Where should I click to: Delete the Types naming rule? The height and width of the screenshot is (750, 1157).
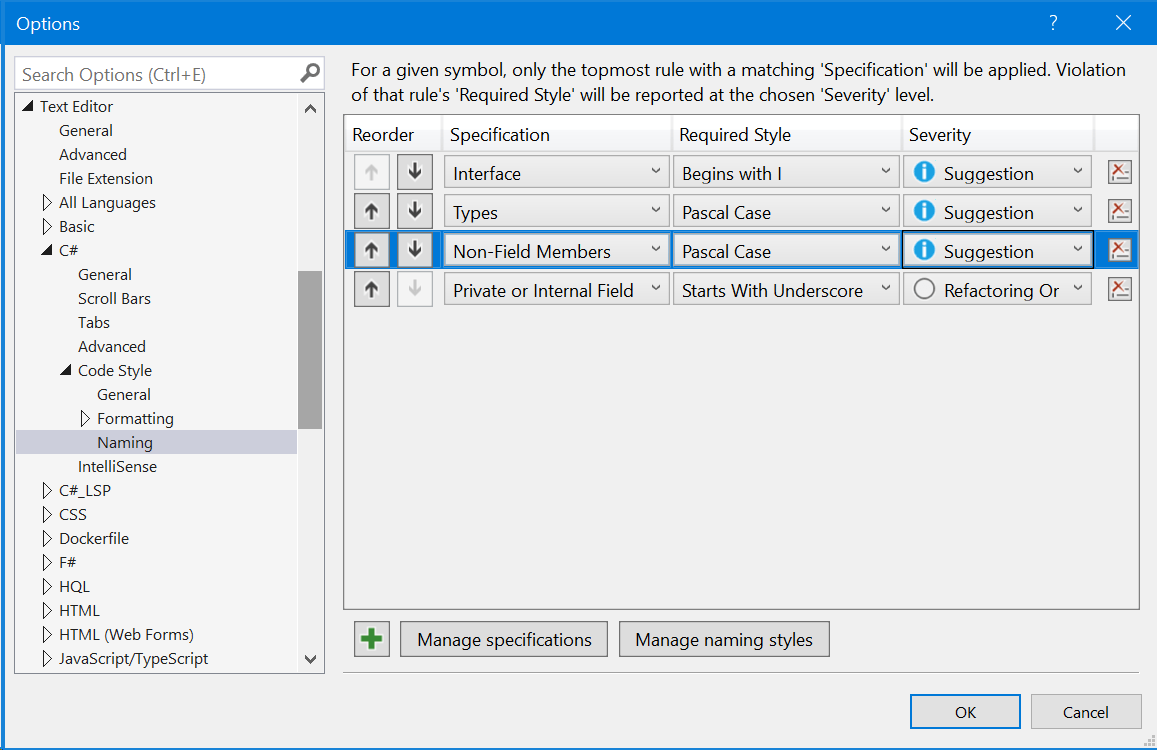click(1119, 212)
